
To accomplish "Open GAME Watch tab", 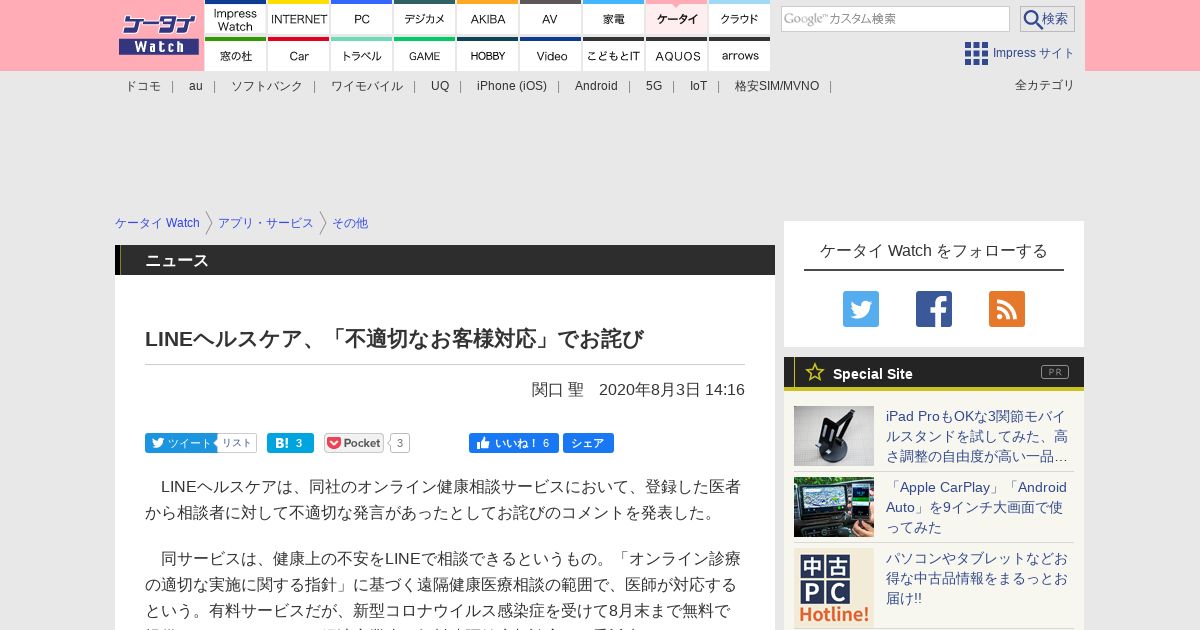I will pyautogui.click(x=425, y=54).
